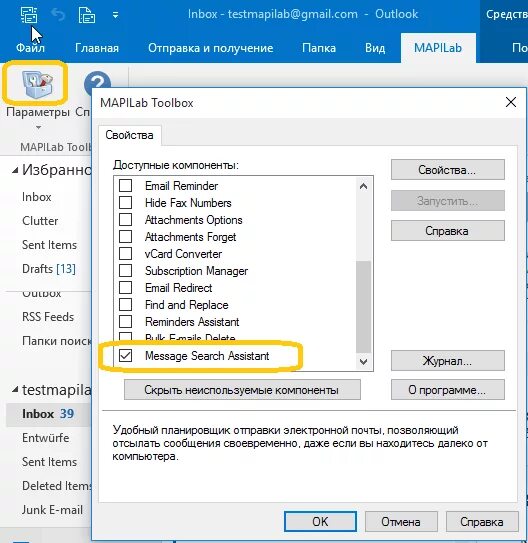Image resolution: width=528 pixels, height=543 pixels.
Task: Click the component list scroll-up arrow
Action: coord(363,187)
